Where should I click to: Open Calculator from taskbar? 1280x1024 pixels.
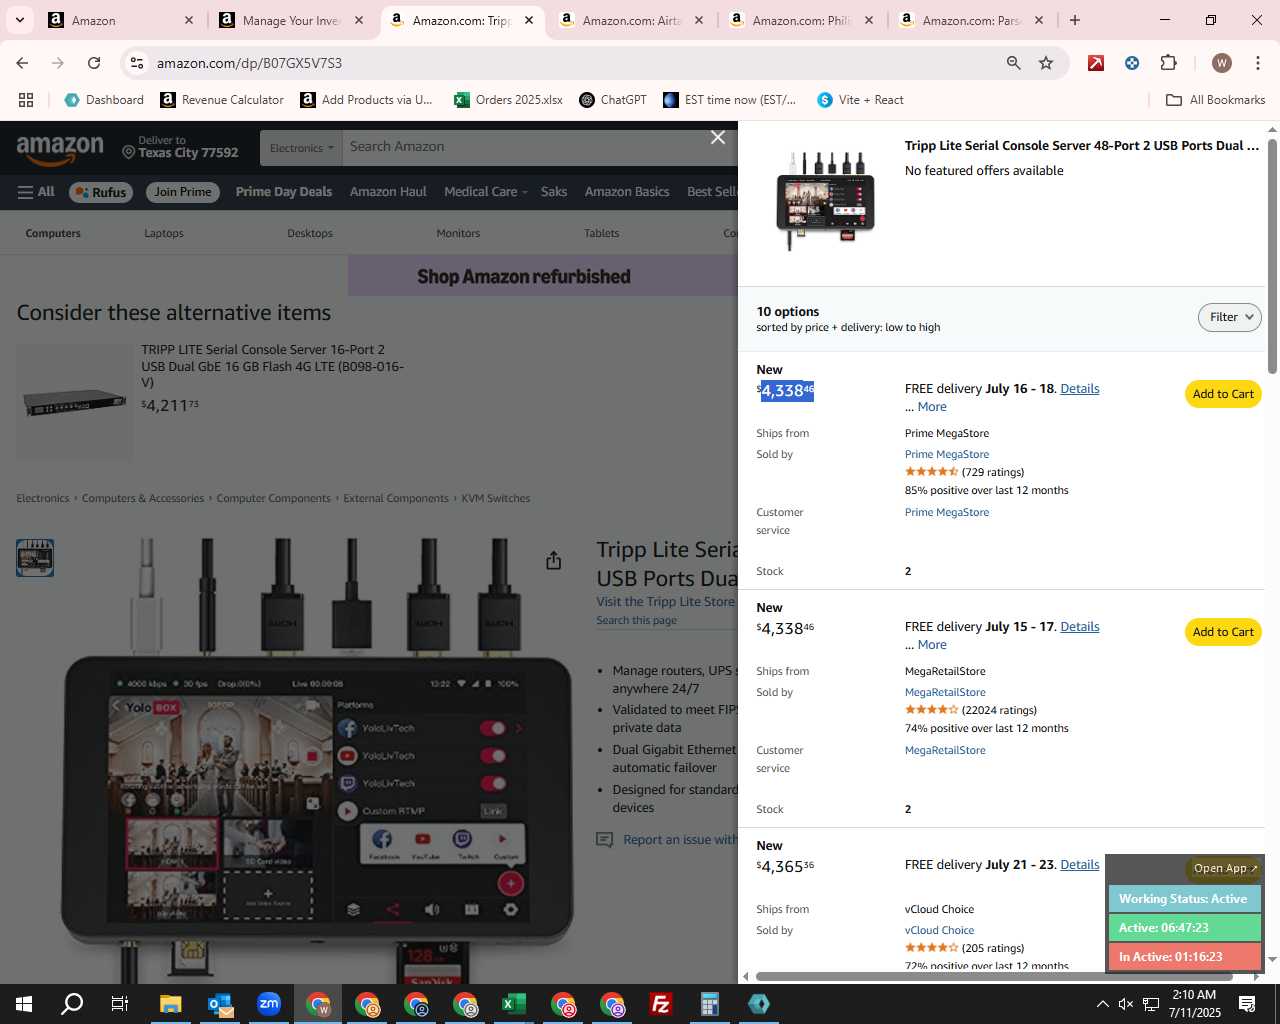[710, 1004]
